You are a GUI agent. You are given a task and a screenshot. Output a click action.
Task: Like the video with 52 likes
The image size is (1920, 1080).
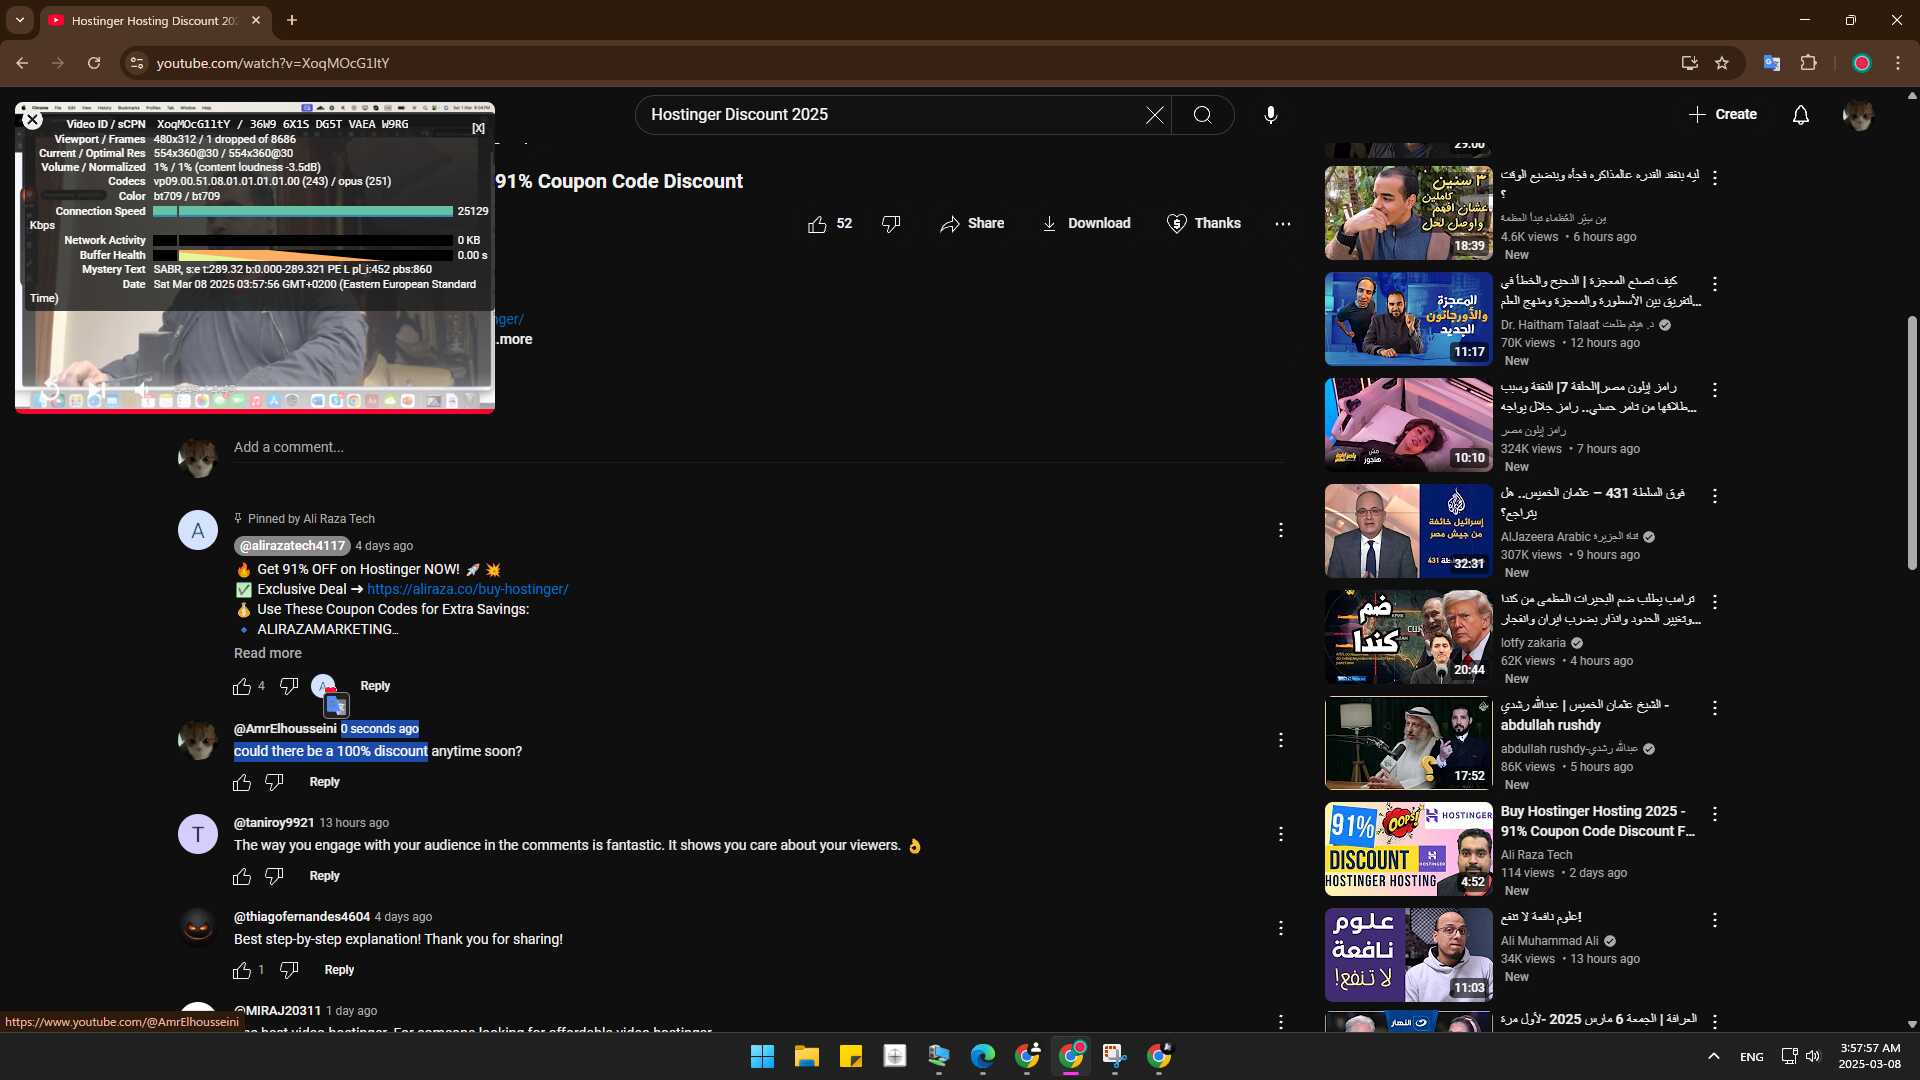click(x=830, y=224)
